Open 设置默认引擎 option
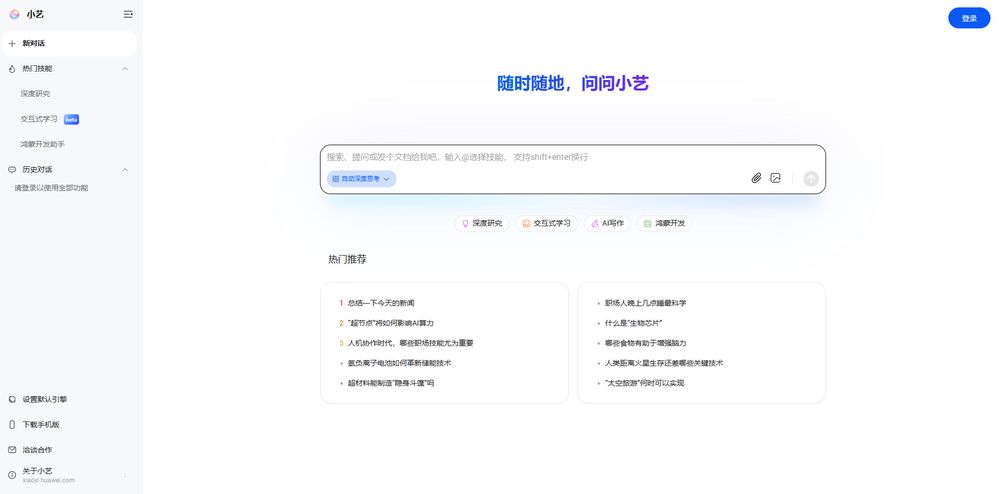The image size is (1000, 494). (45, 400)
